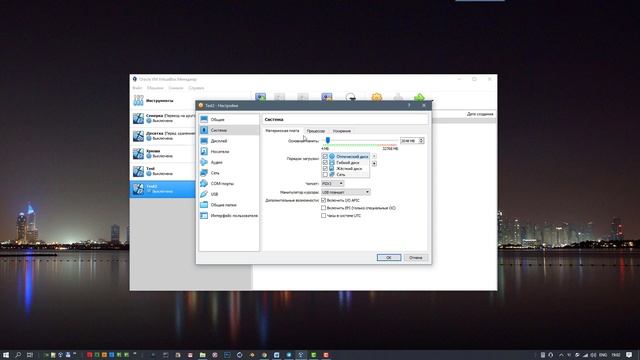Select the Хромо virtual machine
Screen dimensions: 640x360
click(163, 153)
